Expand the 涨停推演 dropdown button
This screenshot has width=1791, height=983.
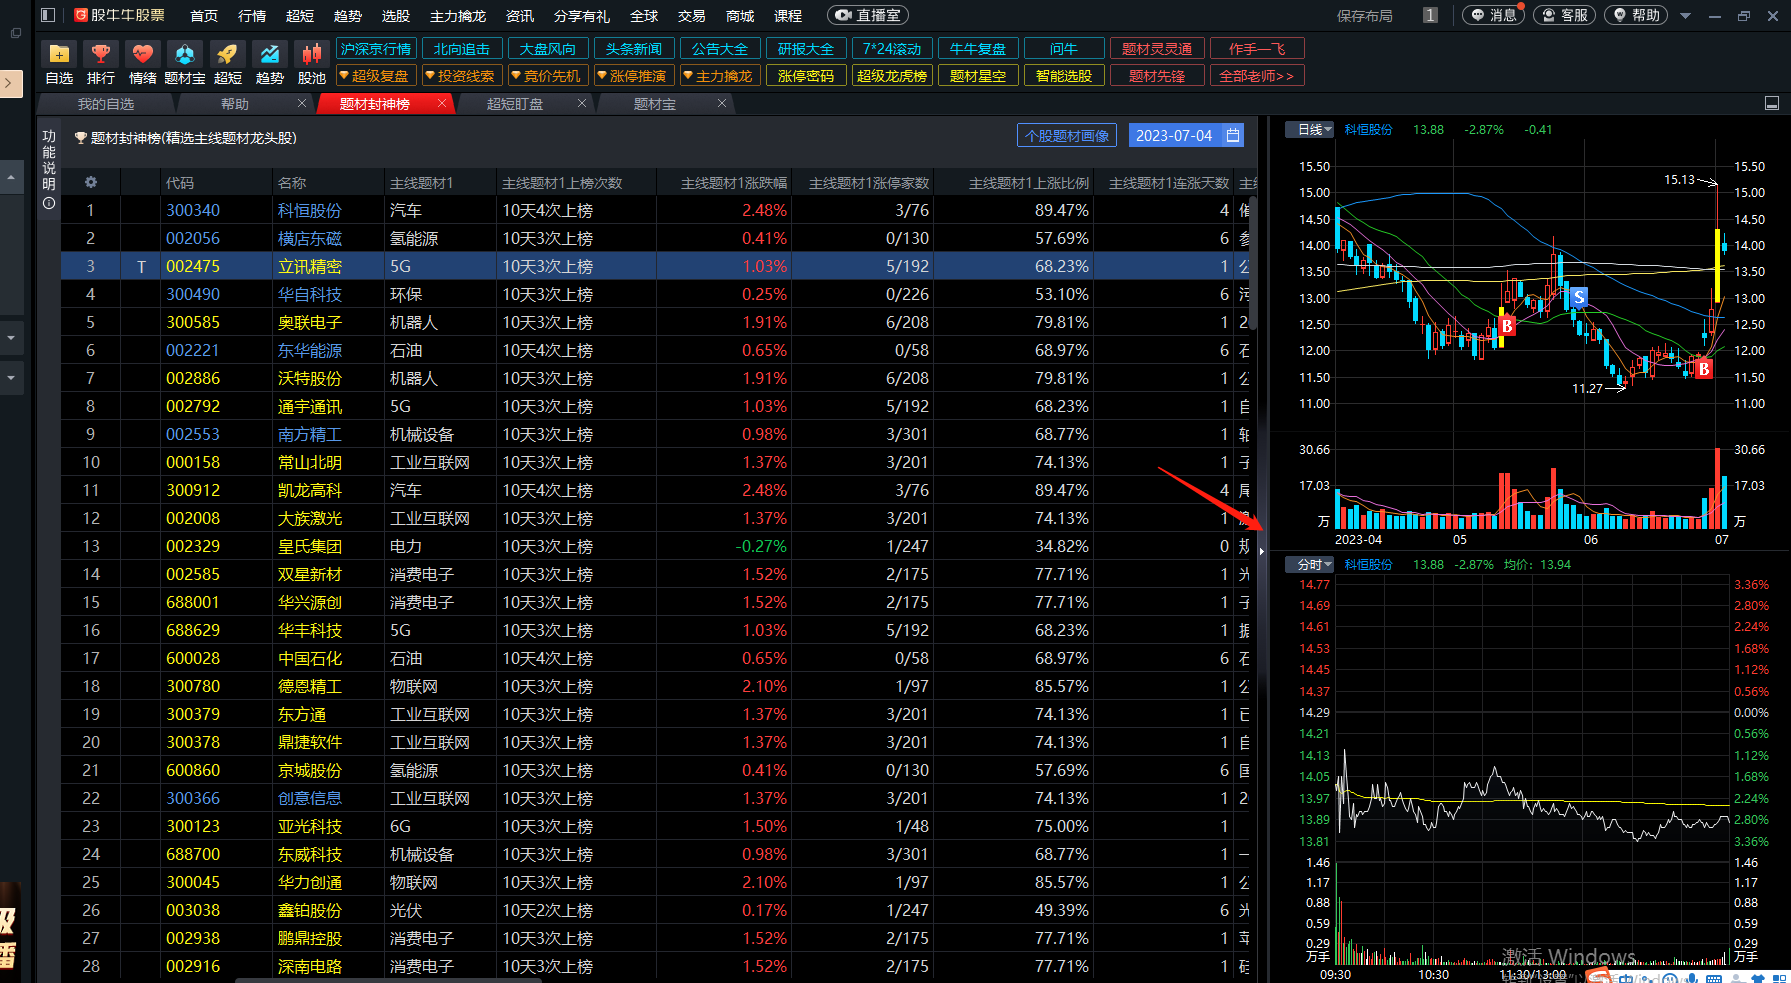click(633, 76)
